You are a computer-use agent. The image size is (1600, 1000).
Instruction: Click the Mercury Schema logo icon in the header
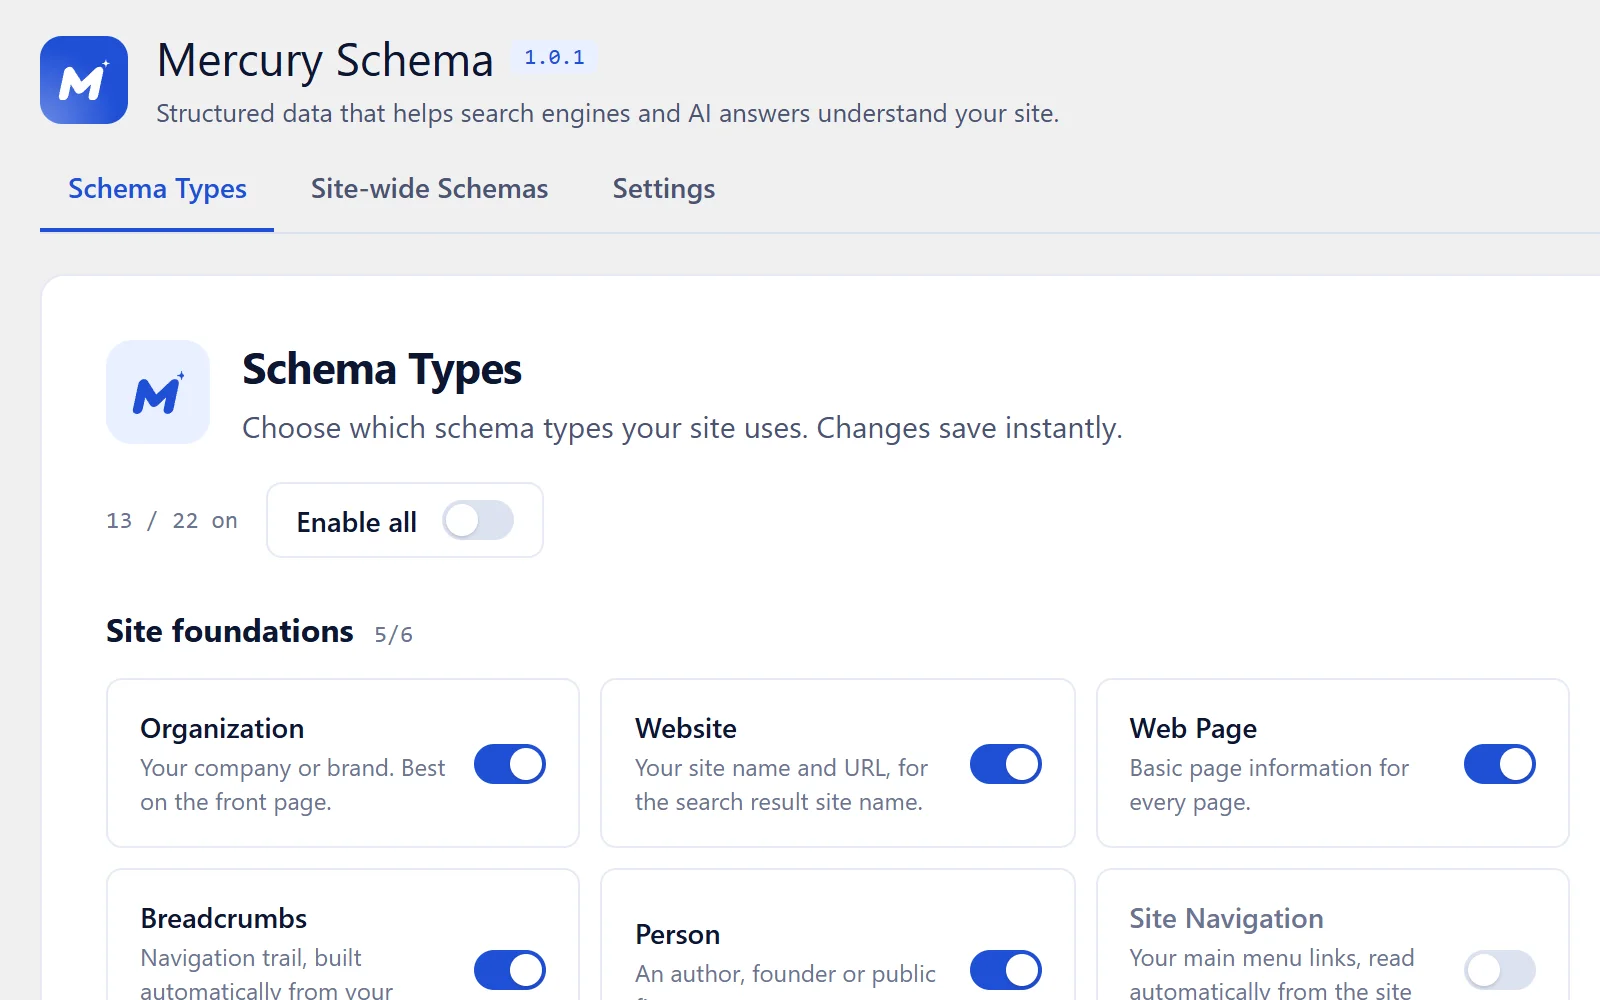click(84, 80)
